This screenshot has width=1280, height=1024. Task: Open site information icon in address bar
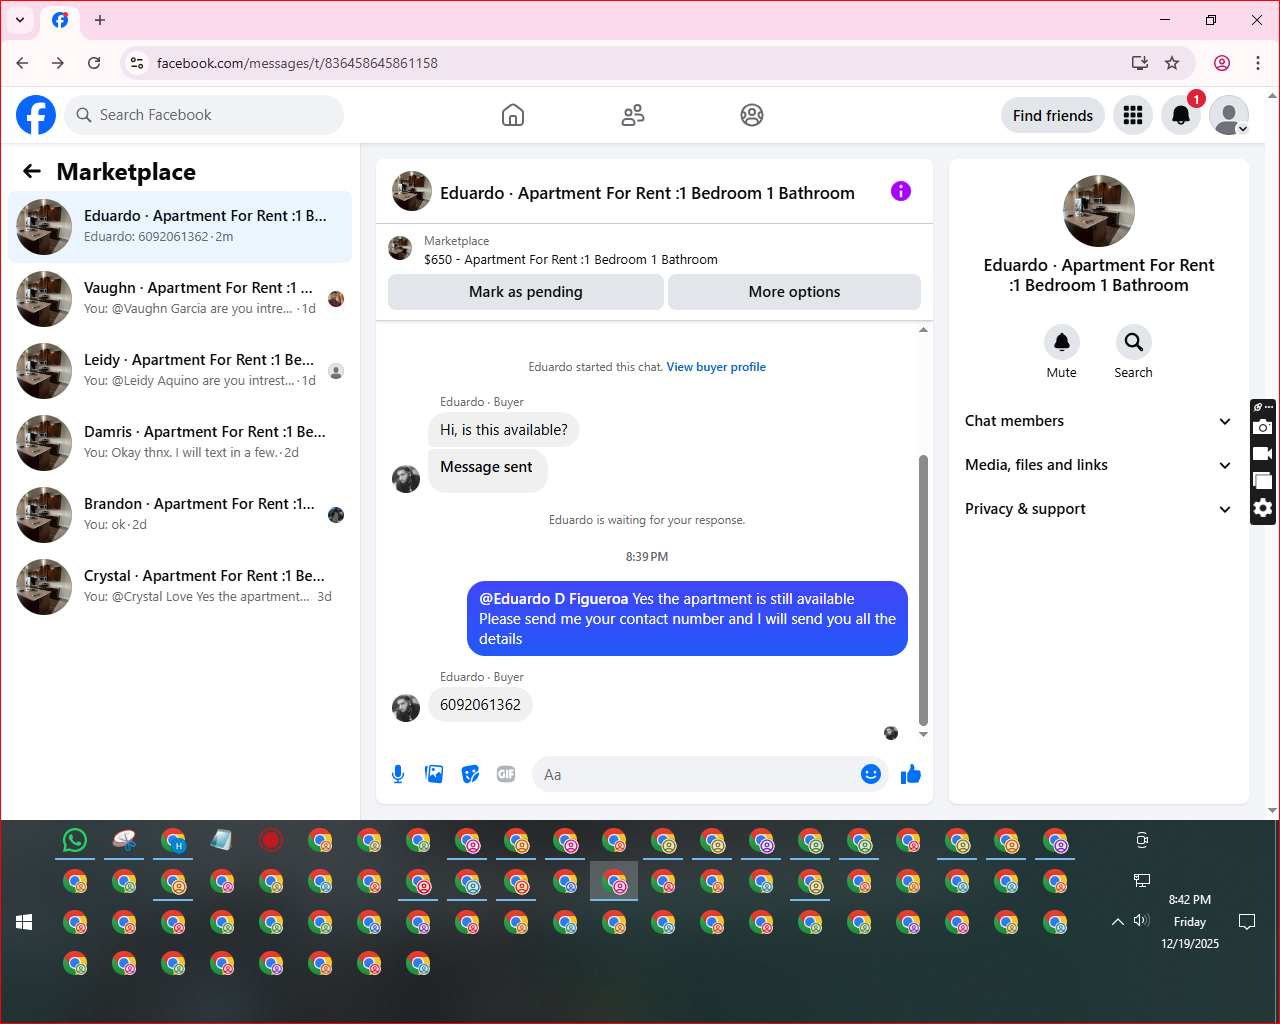[x=137, y=63]
